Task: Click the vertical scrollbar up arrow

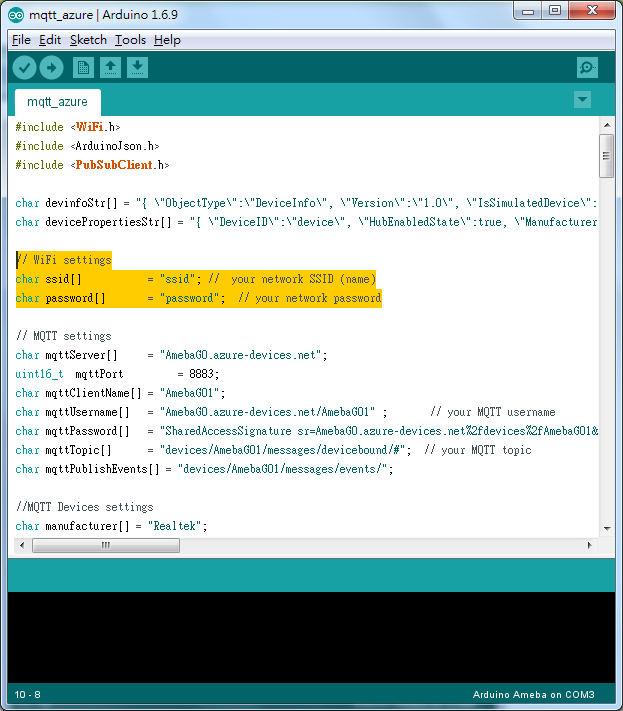Action: pyautogui.click(x=607, y=125)
